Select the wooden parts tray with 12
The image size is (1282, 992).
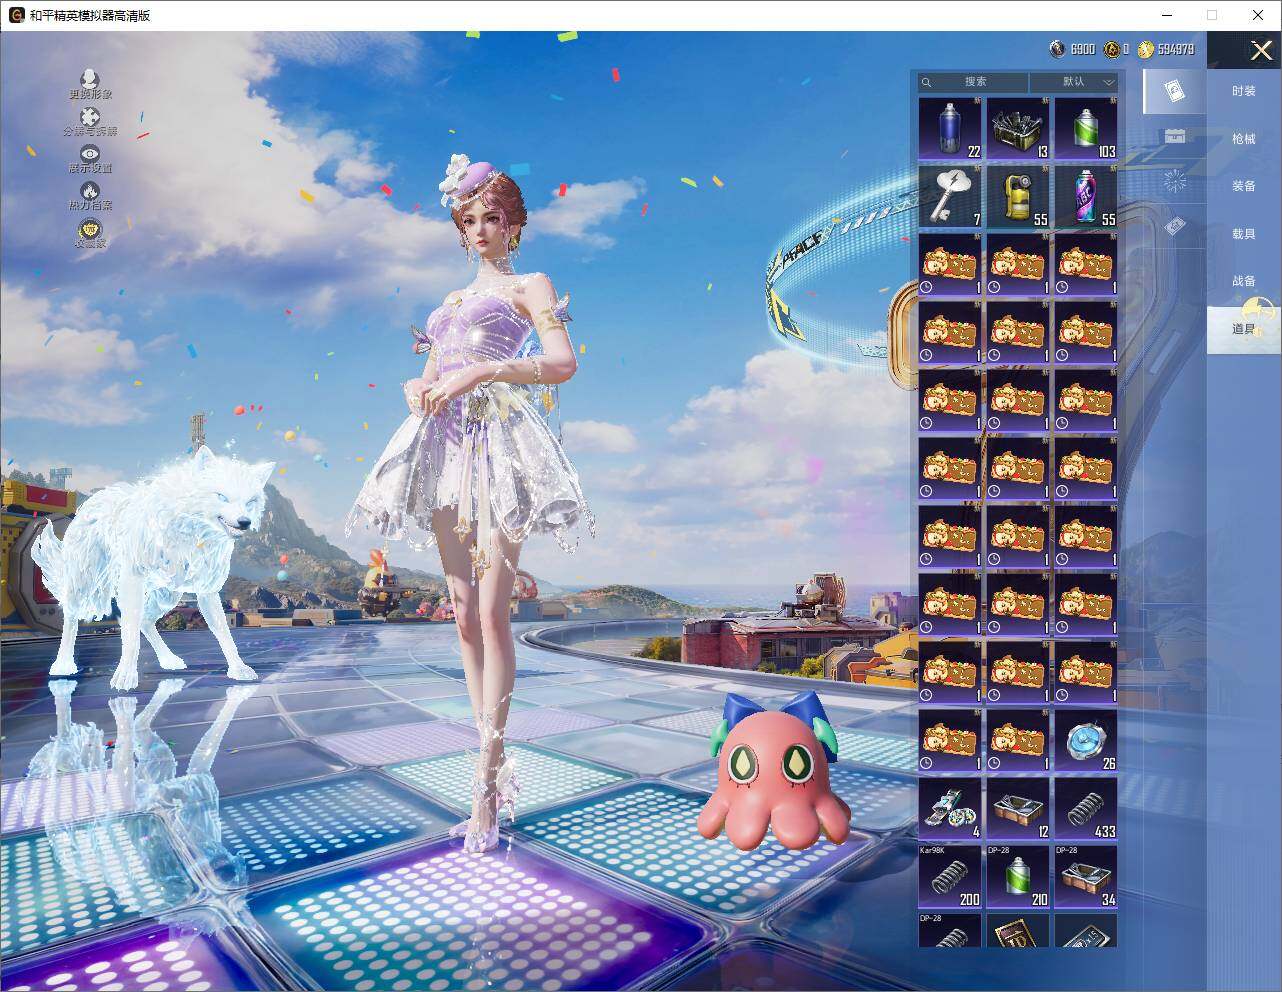tap(1018, 809)
